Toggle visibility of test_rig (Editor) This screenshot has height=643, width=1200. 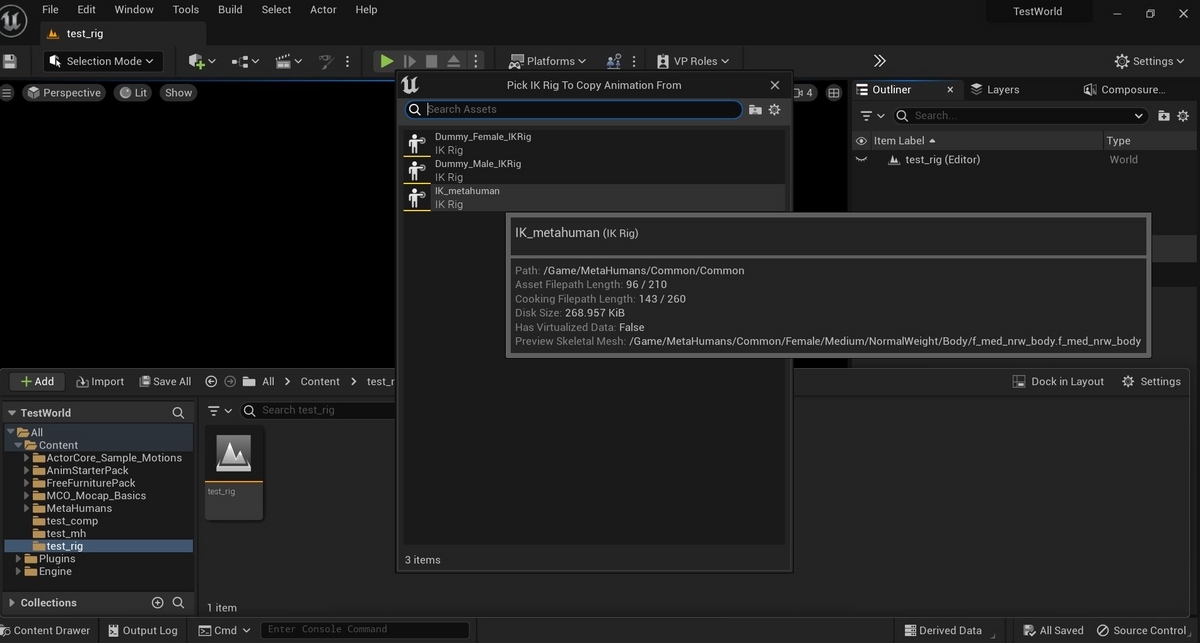coord(861,159)
